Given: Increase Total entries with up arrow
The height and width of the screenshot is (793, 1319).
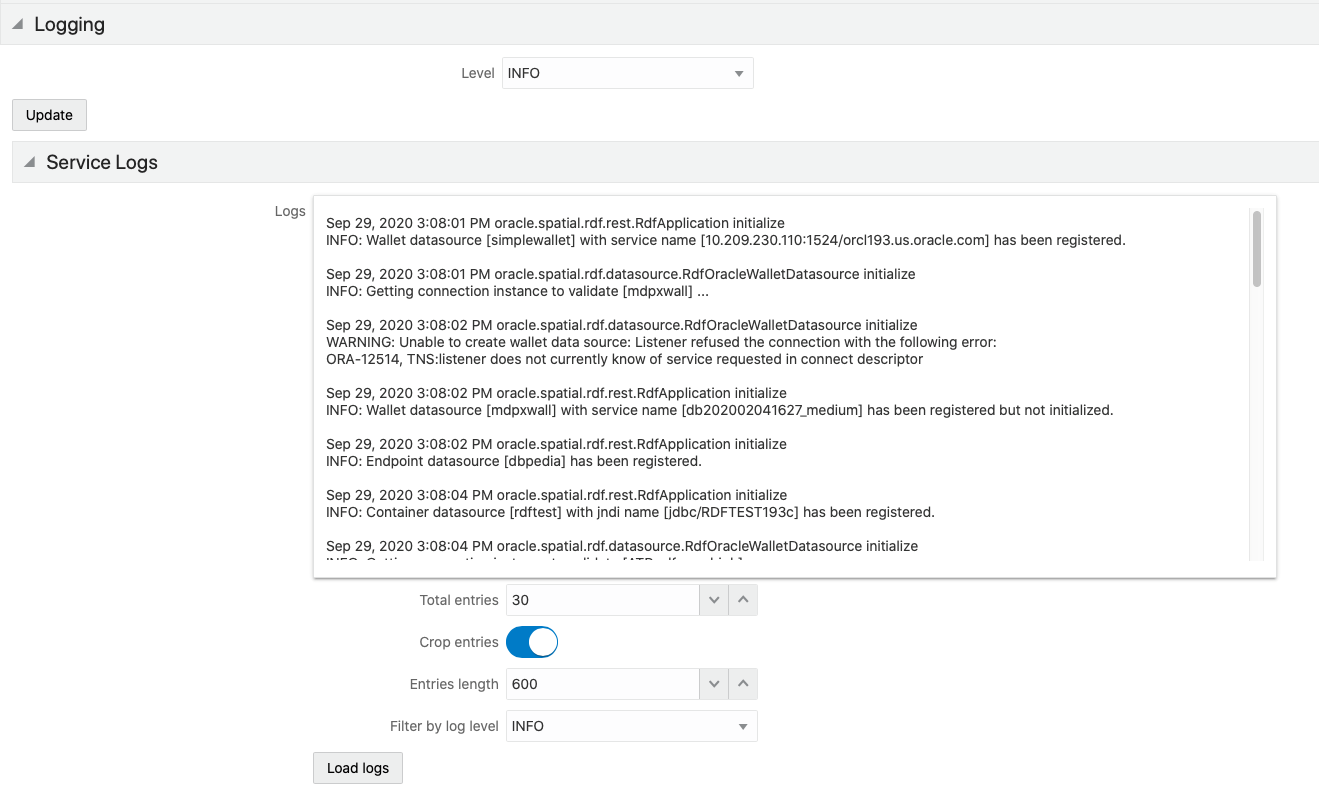Looking at the screenshot, I should pyautogui.click(x=743, y=600).
